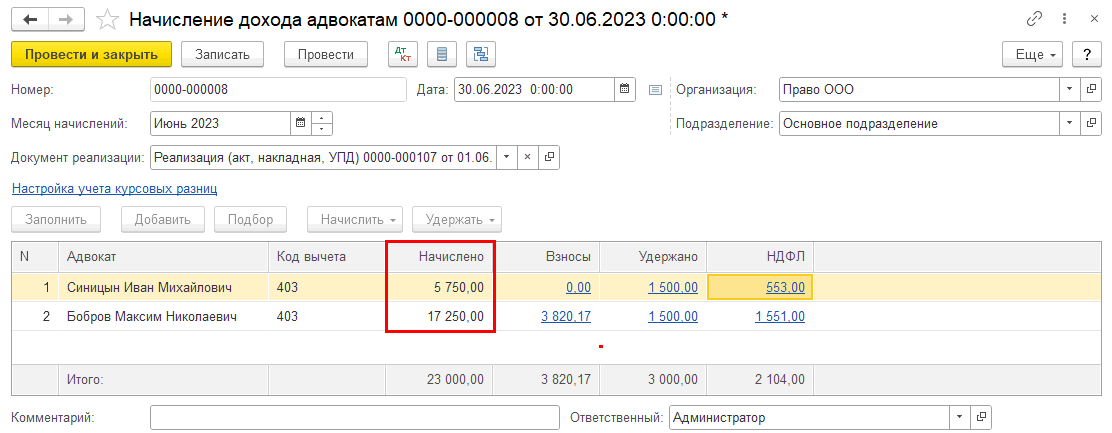Image resolution: width=1112 pixels, height=433 pixels.
Task: Click the Провести и закрыть button
Action: 91,54
